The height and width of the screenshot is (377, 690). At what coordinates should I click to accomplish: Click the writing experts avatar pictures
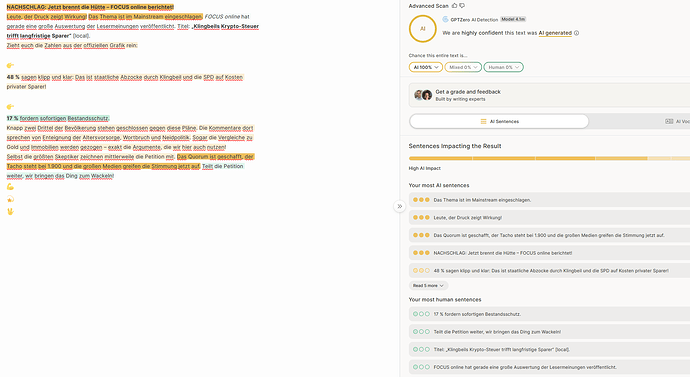423,95
